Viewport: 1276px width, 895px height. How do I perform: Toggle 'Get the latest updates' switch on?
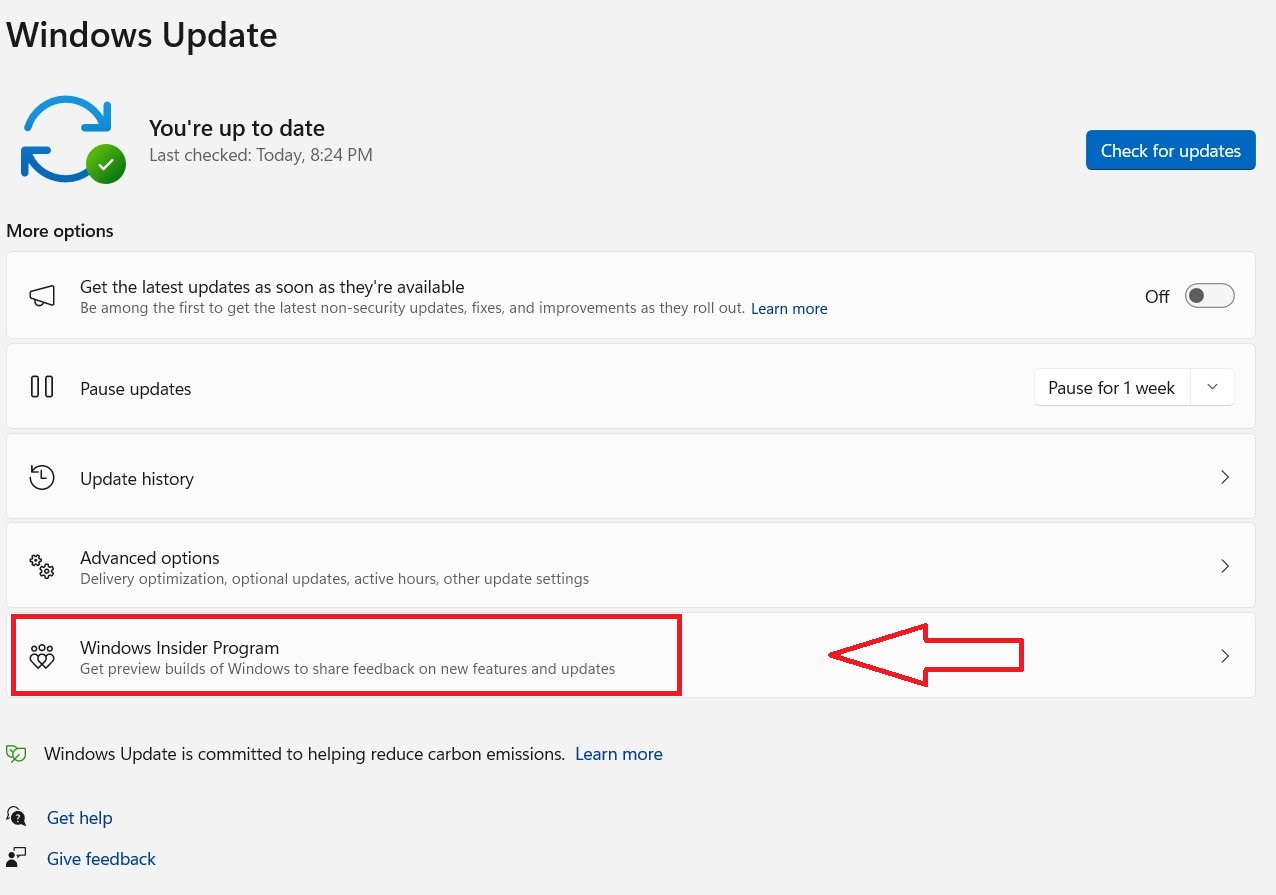coord(1209,296)
